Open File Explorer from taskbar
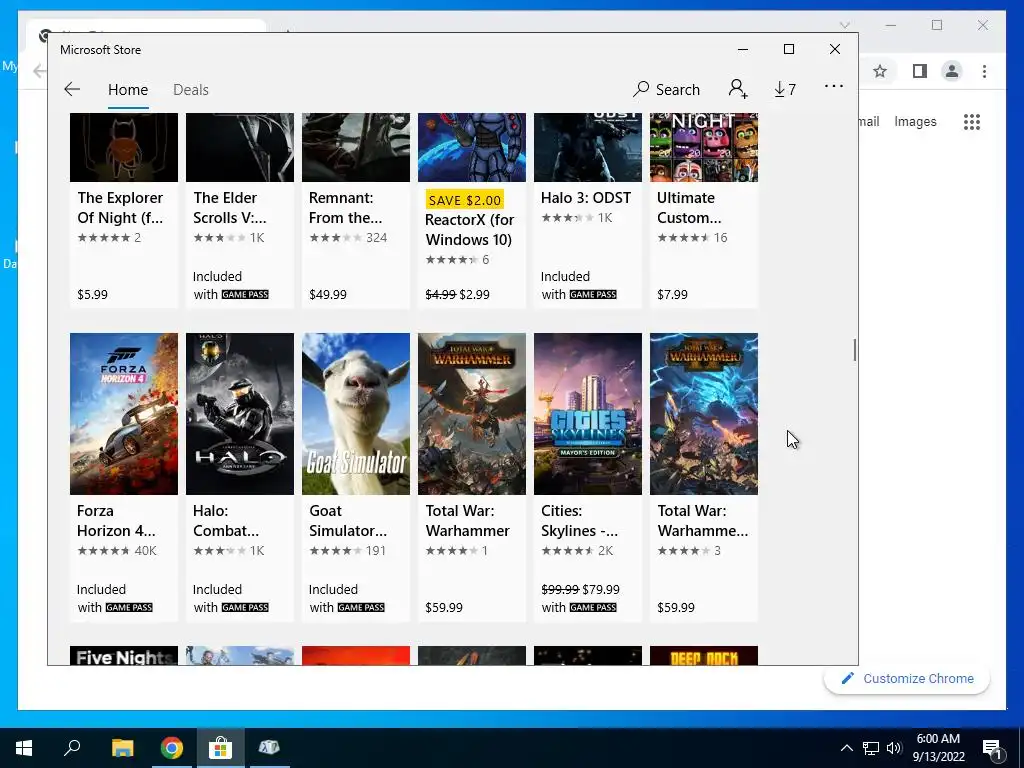The width and height of the screenshot is (1024, 768). pos(122,748)
